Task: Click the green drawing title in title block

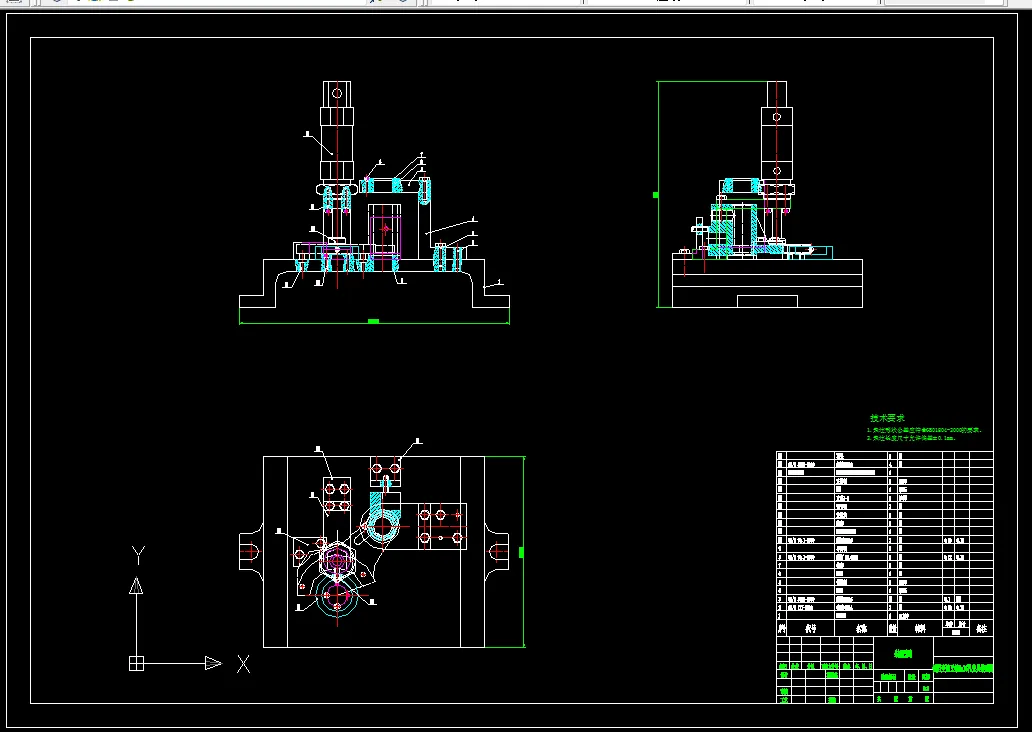Action: [x=902, y=653]
